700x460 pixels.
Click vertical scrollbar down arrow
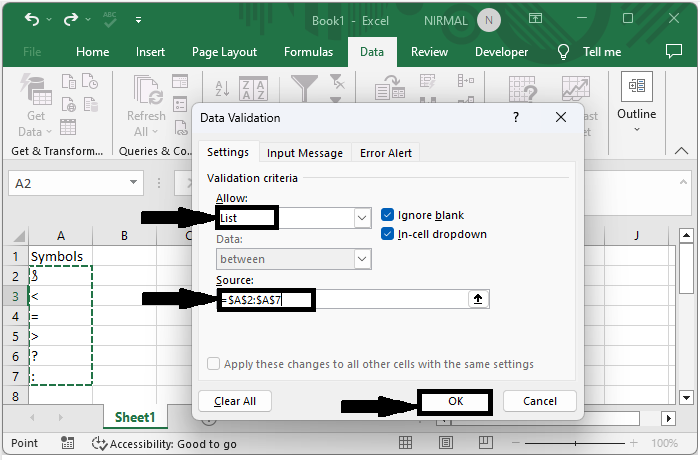[686, 397]
